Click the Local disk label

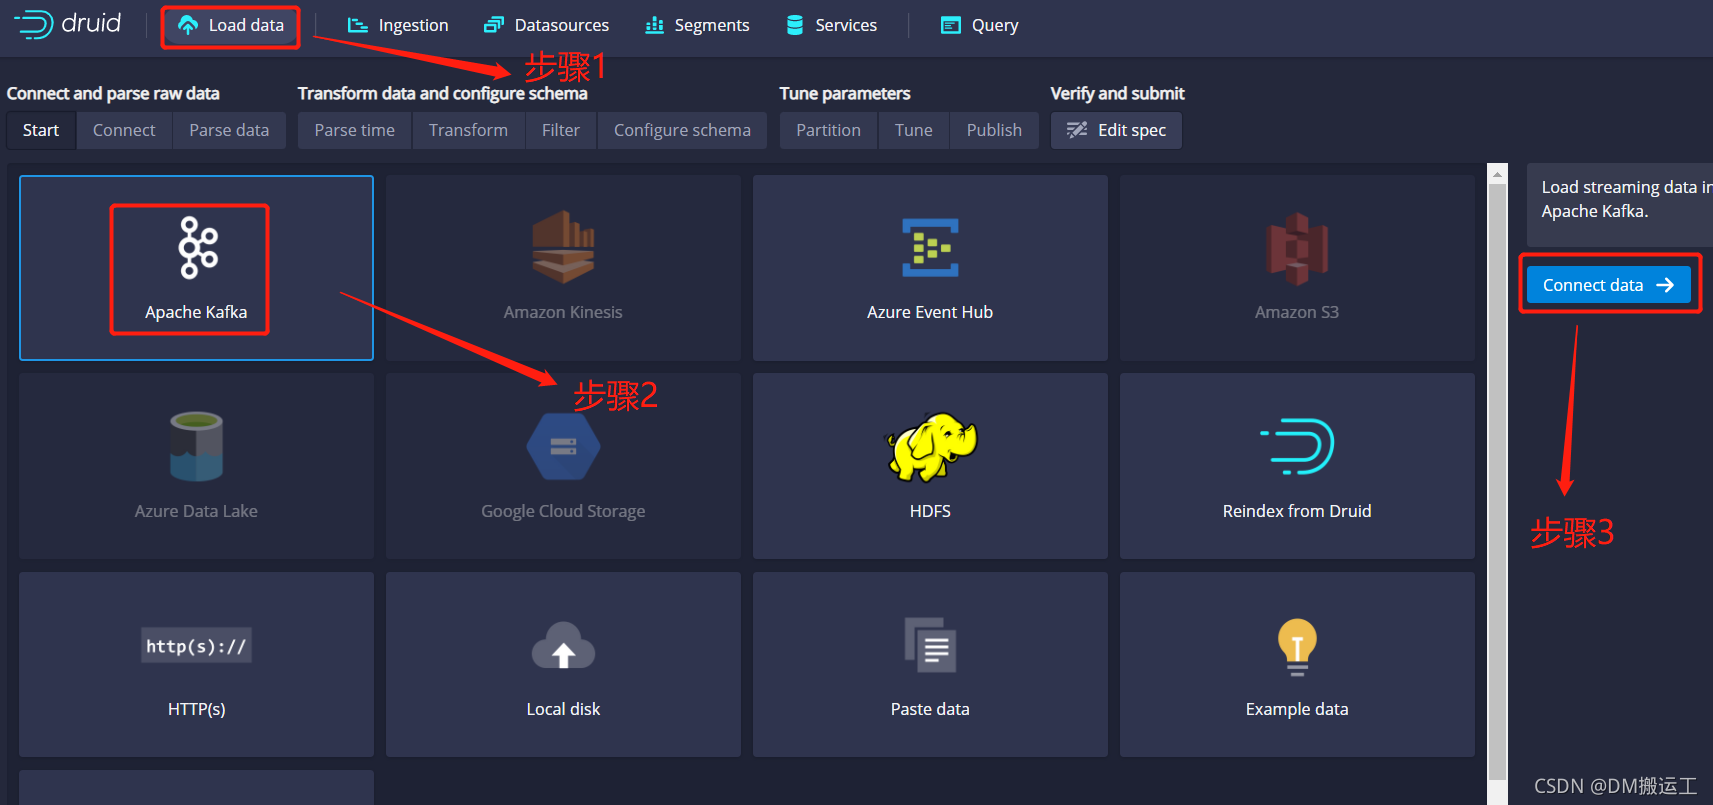(x=563, y=709)
